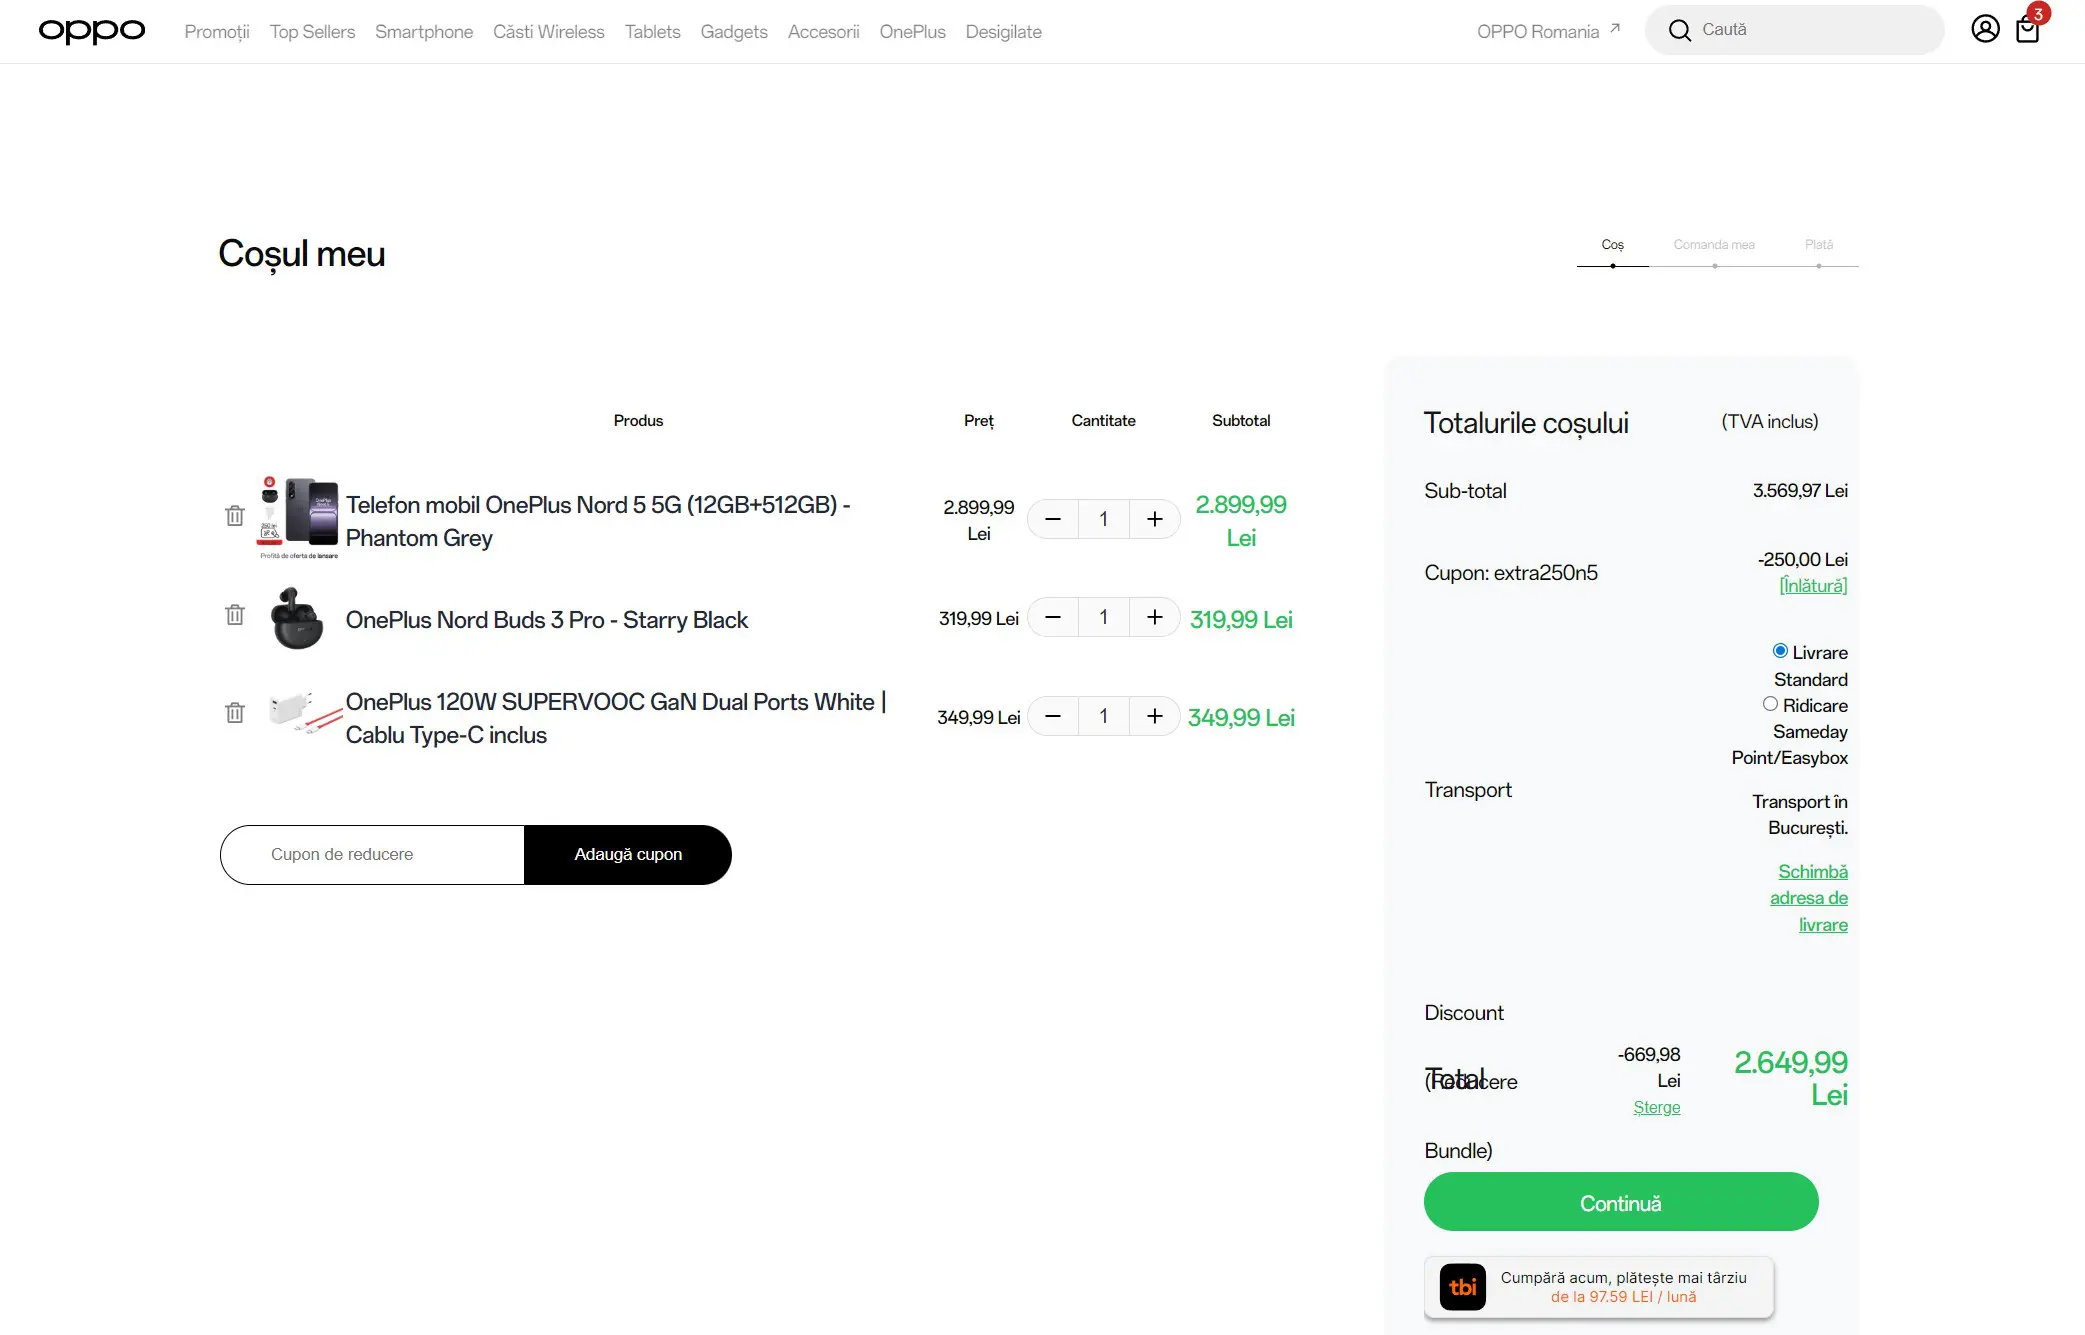Delete OnePlus Nord 5 phone from cart
Viewport: 2085px width, 1335px height.
click(x=235, y=516)
